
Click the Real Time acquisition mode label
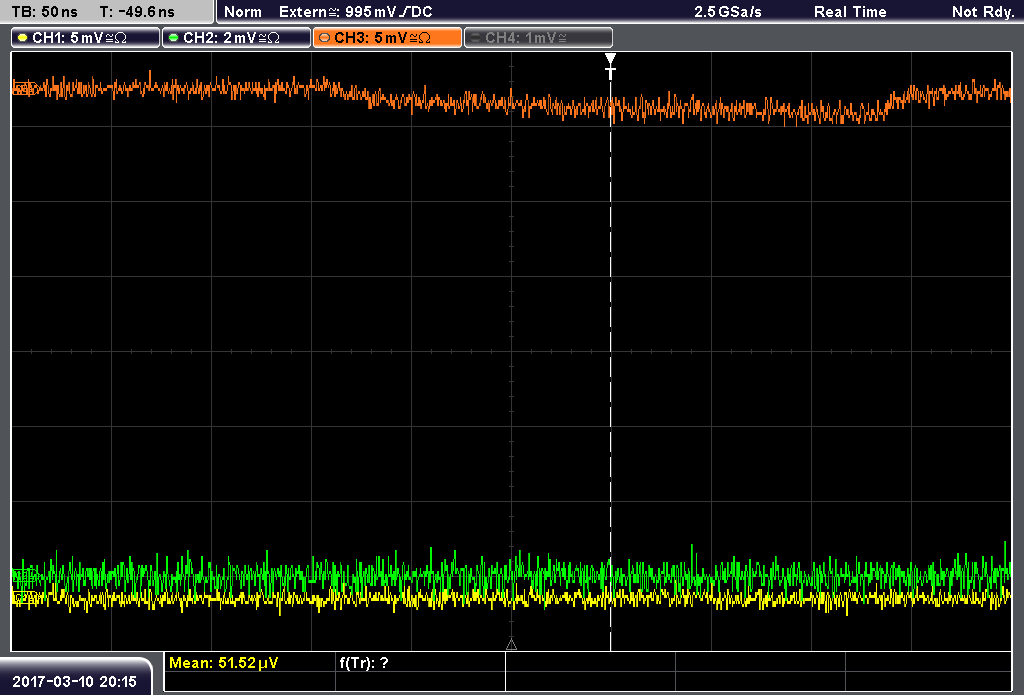click(850, 12)
